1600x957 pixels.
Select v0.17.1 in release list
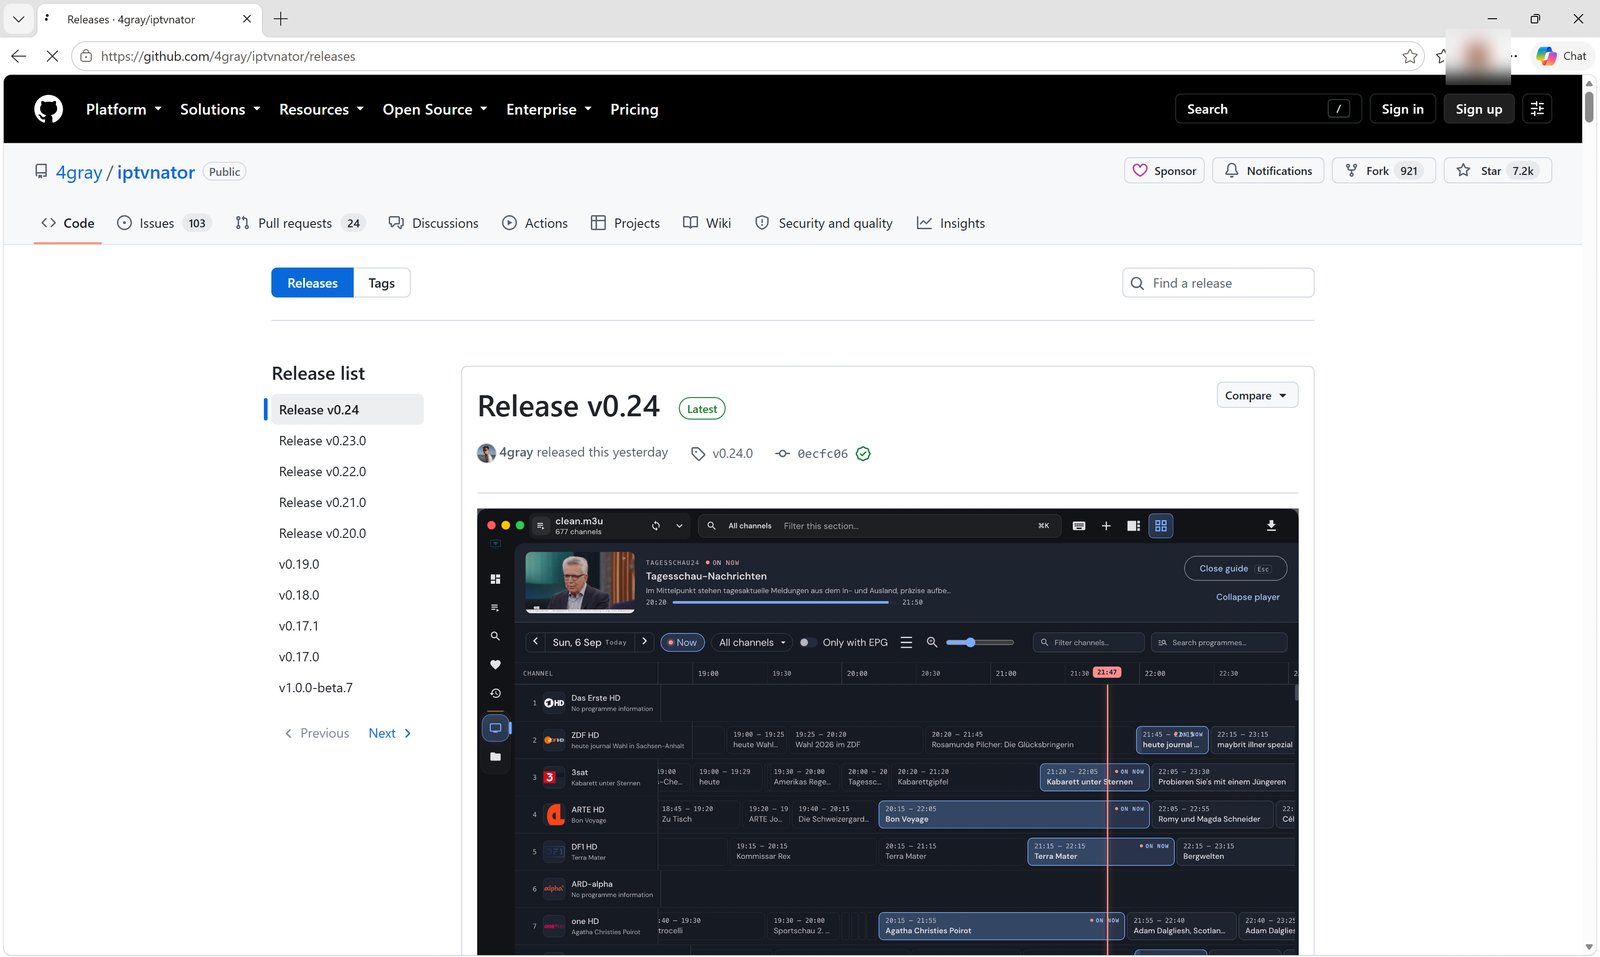(346, 626)
